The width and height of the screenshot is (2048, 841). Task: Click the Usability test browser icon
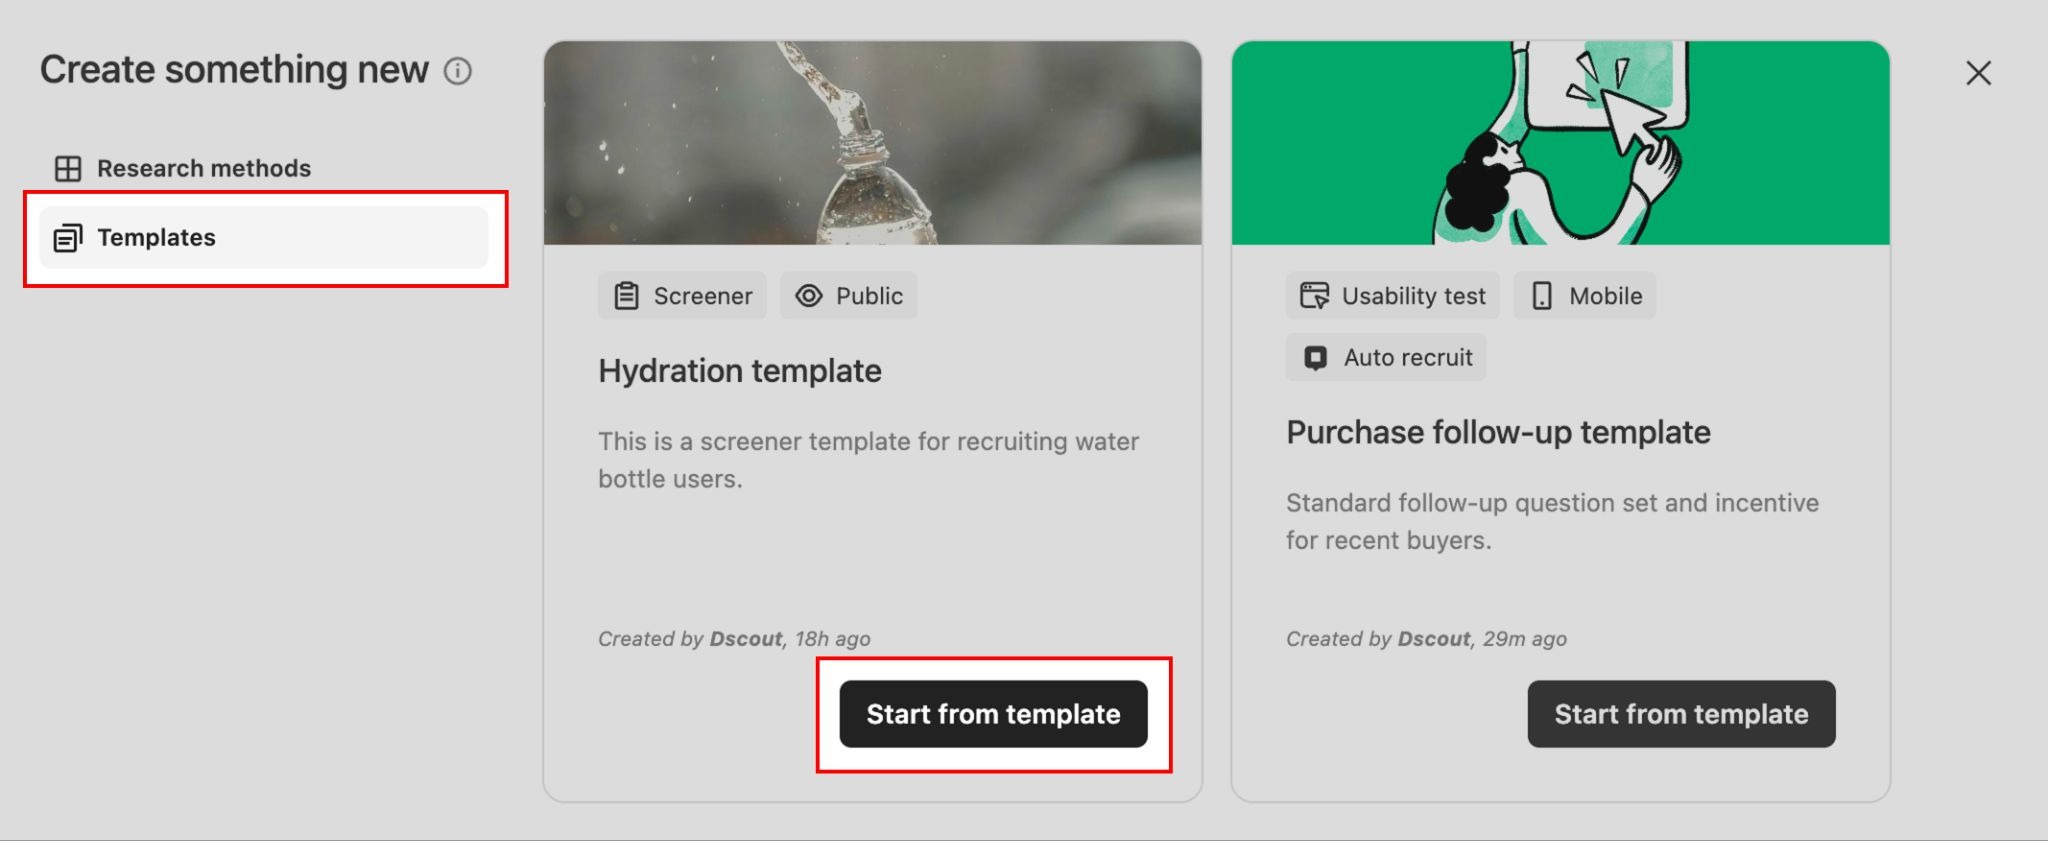tap(1314, 296)
